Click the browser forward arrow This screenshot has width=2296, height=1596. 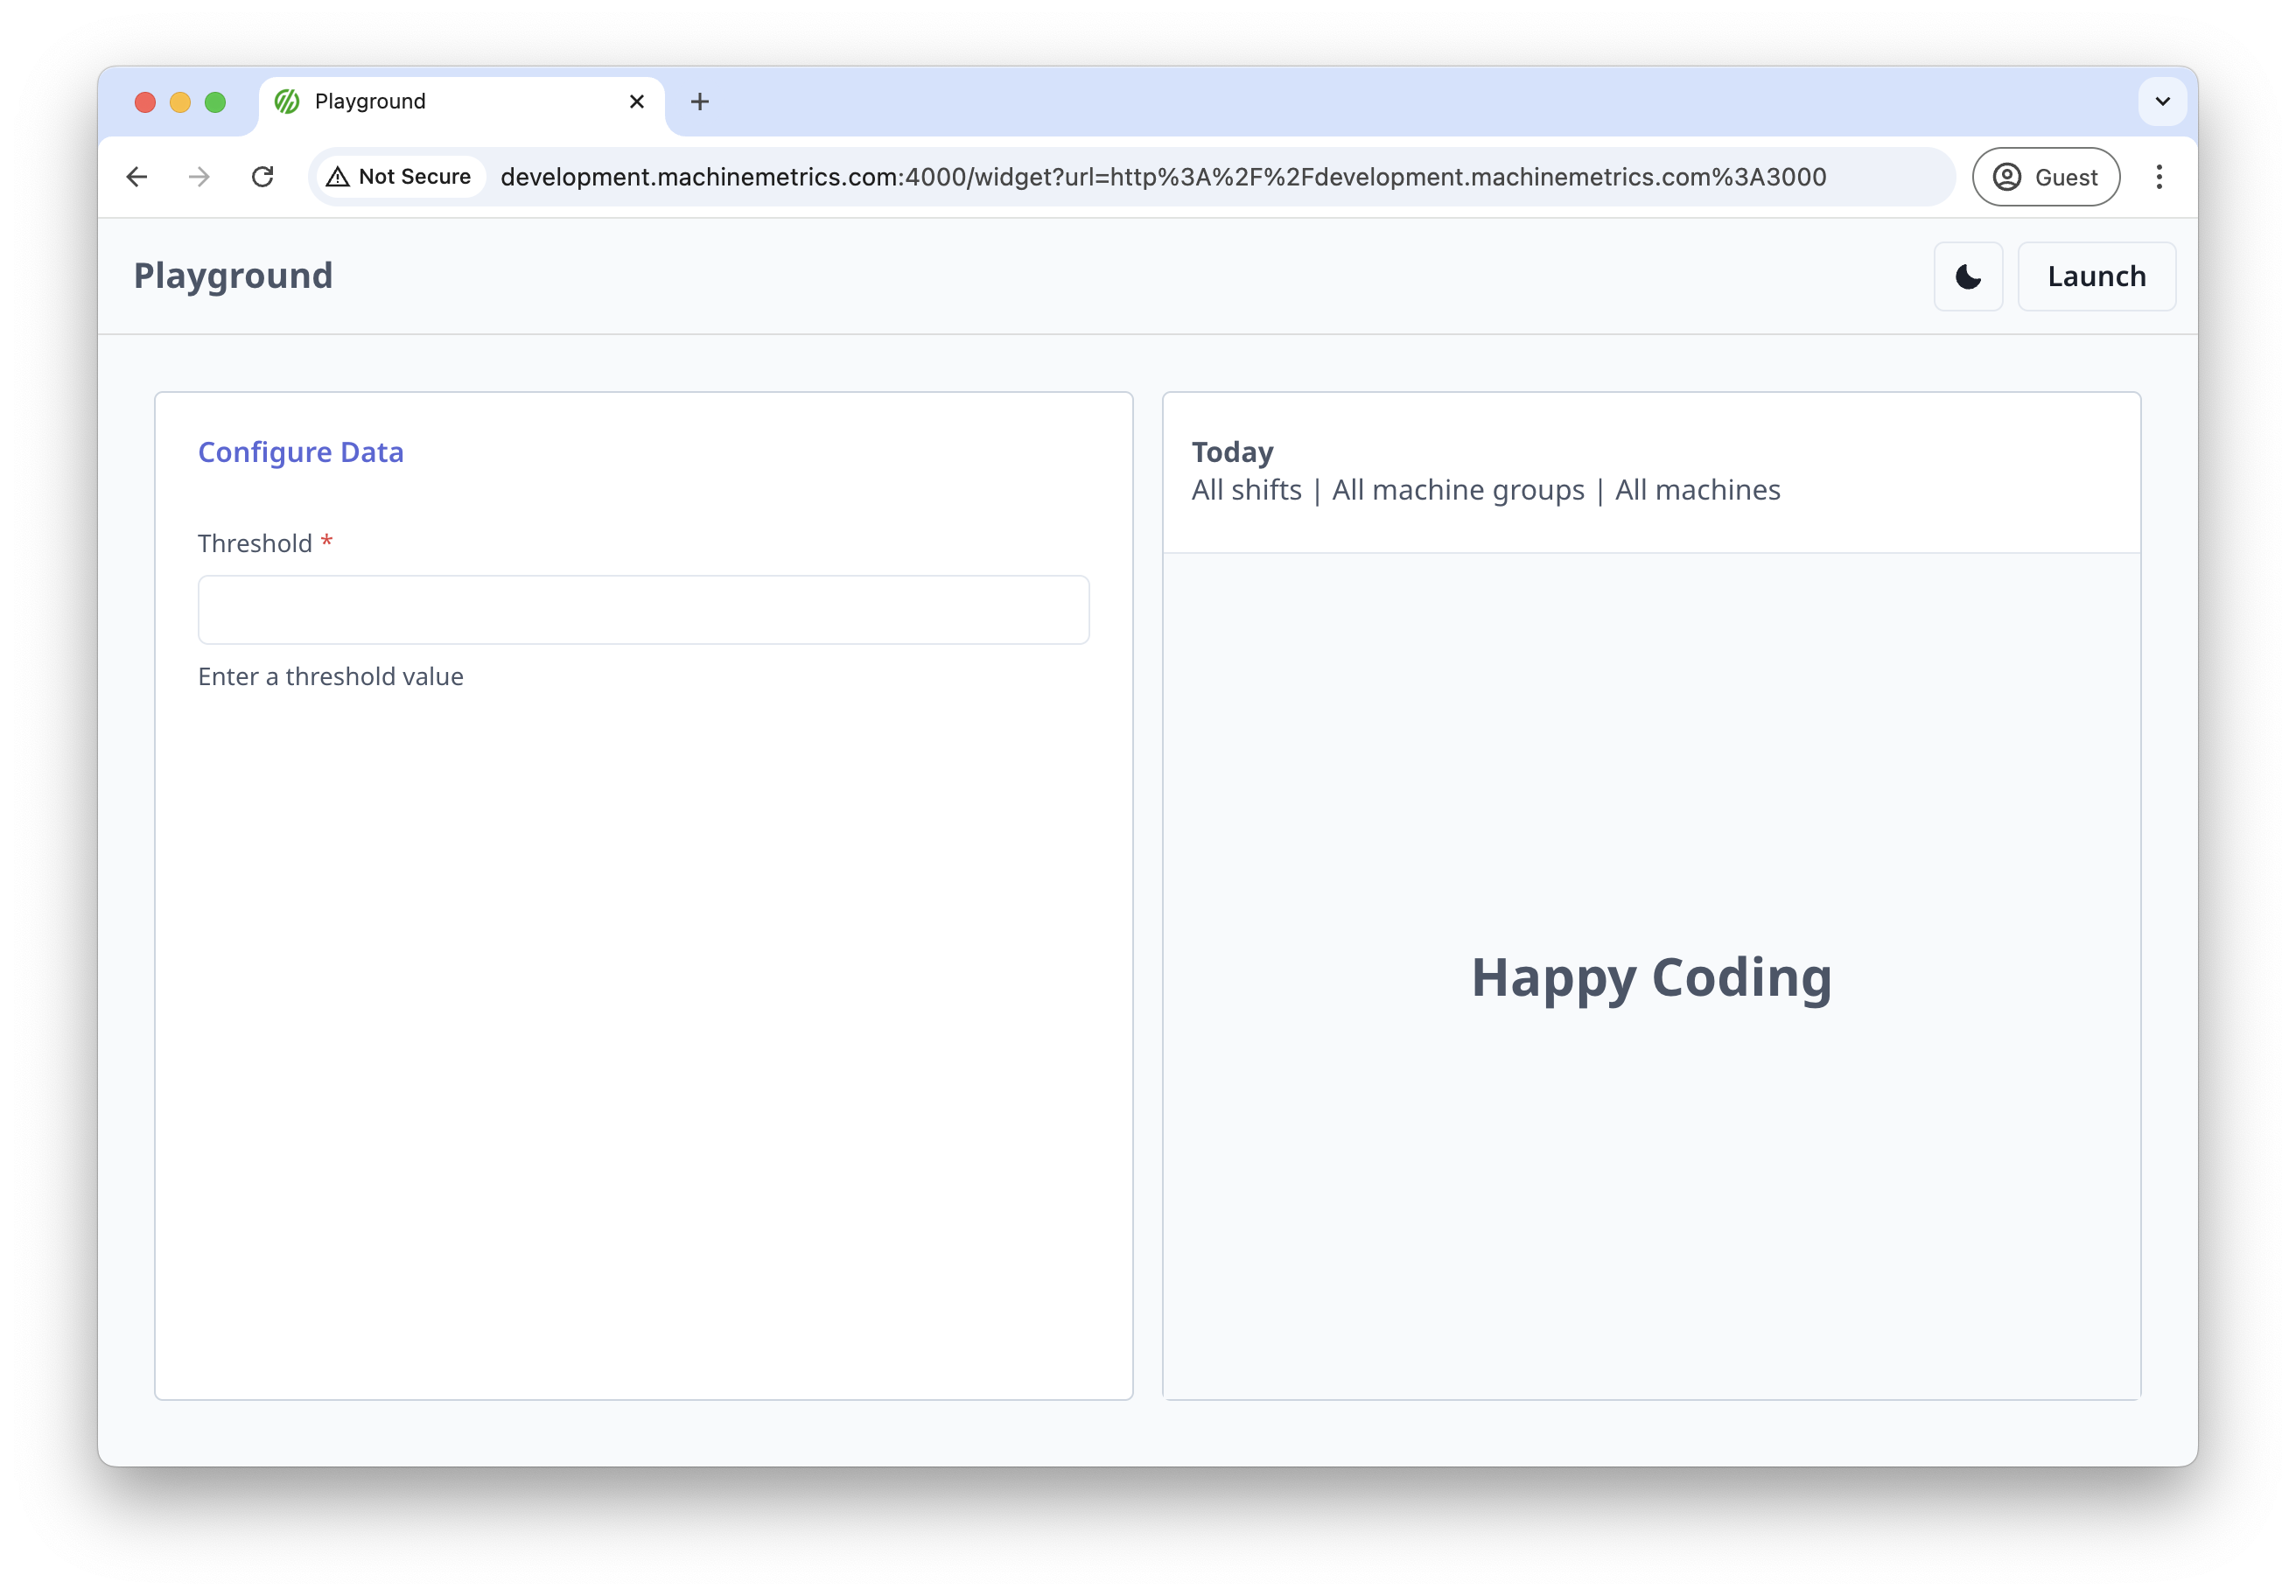pyautogui.click(x=200, y=177)
